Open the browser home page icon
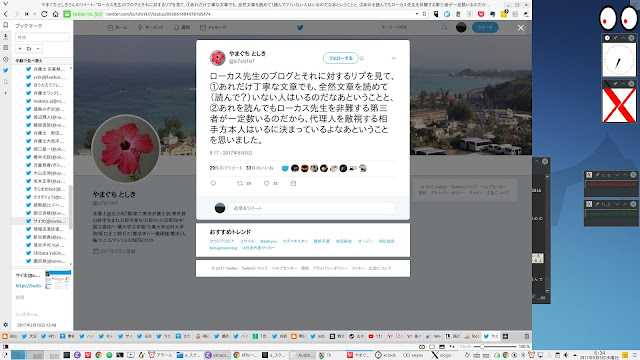Viewport: 640px width, 360px height. pos(55,14)
